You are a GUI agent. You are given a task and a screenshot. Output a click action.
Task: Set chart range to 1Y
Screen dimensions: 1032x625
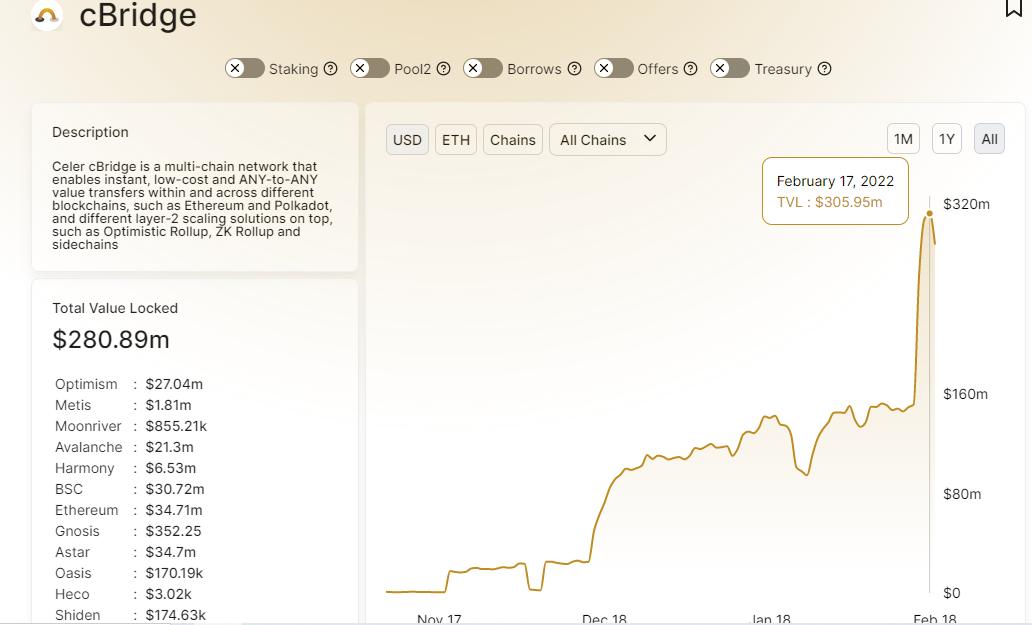pos(946,140)
